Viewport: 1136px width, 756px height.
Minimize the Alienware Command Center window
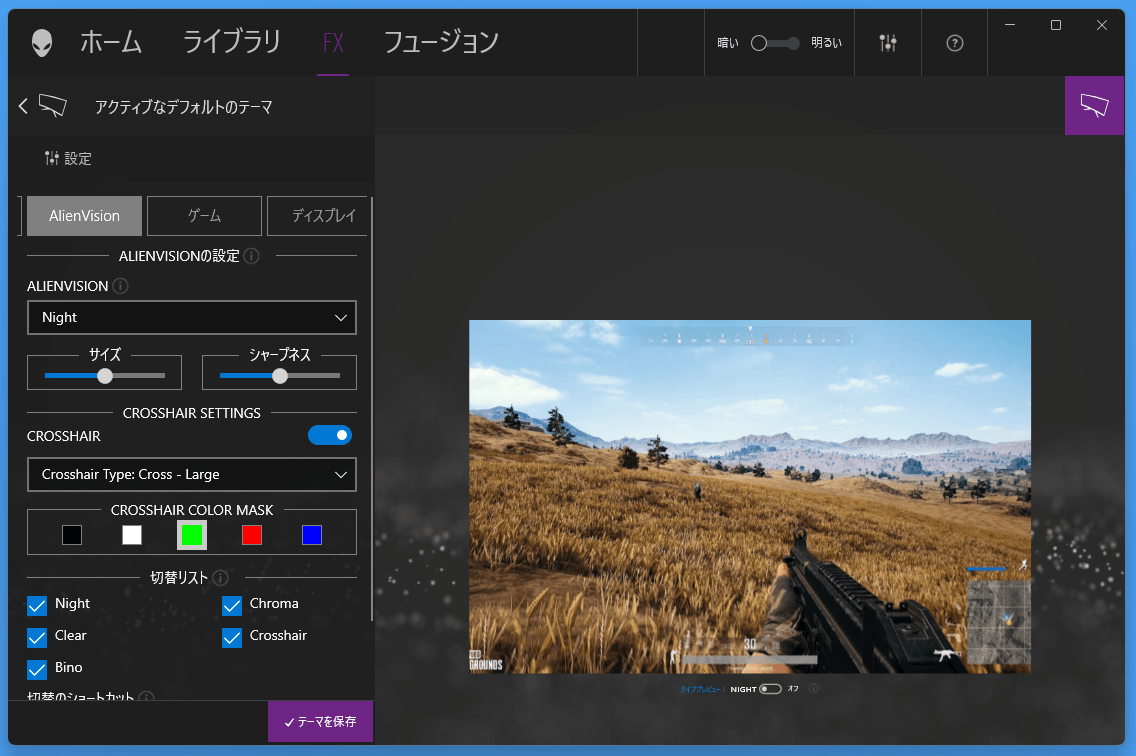pos(1010,25)
